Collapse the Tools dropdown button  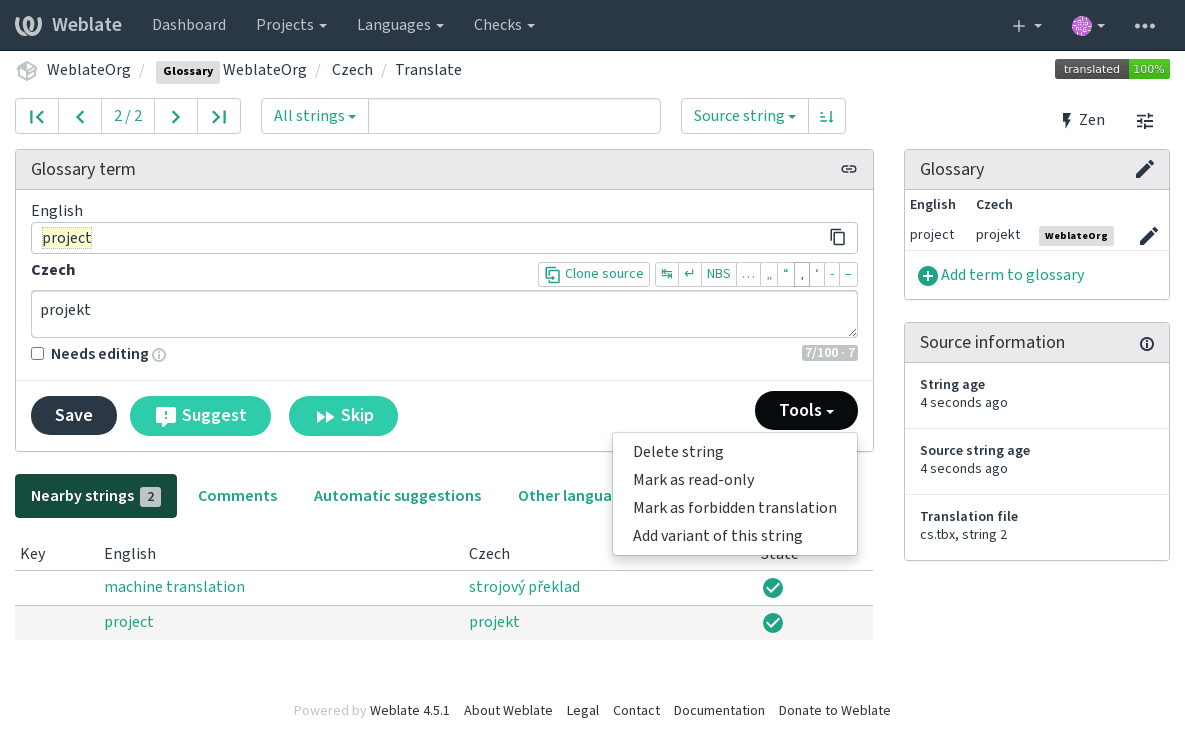pos(806,410)
